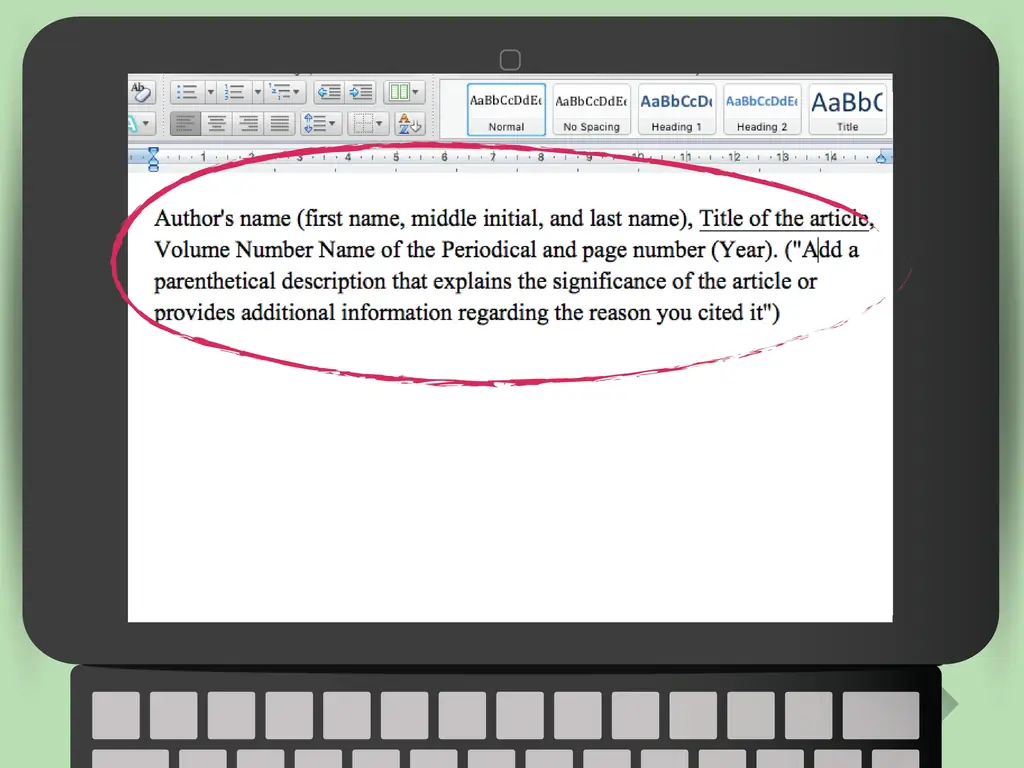Choose the Title style
1024x768 pixels.
click(847, 109)
